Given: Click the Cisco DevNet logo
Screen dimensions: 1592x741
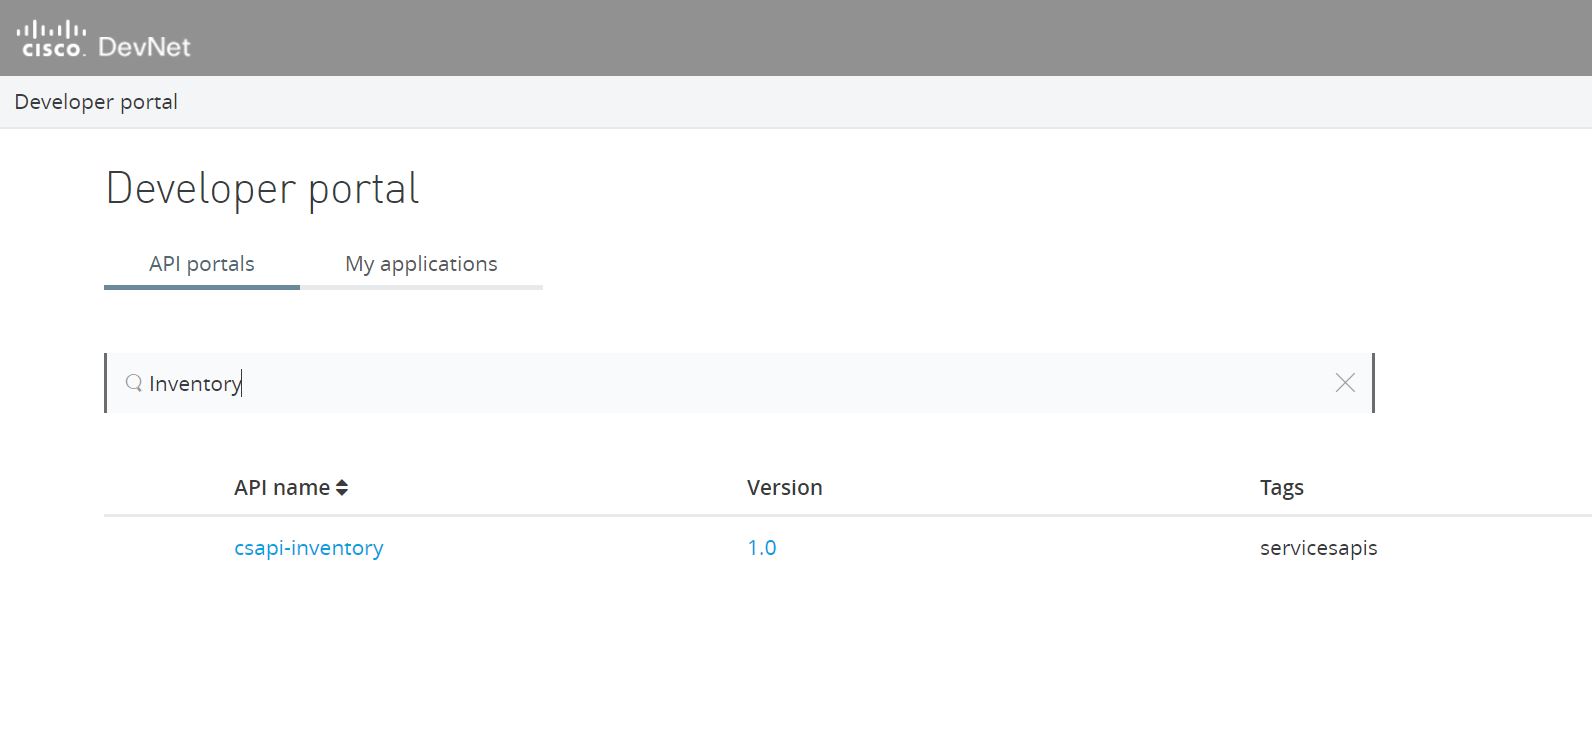Looking at the screenshot, I should [x=103, y=39].
